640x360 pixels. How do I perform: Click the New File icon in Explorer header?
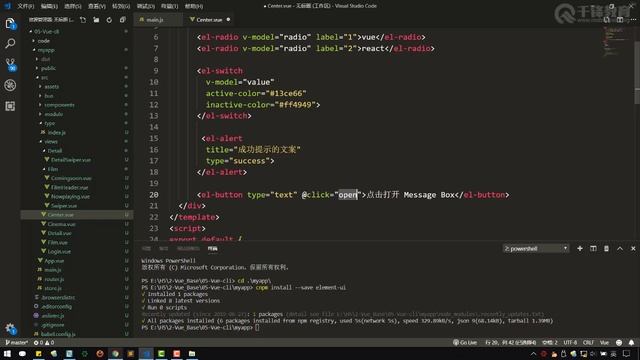[83, 20]
